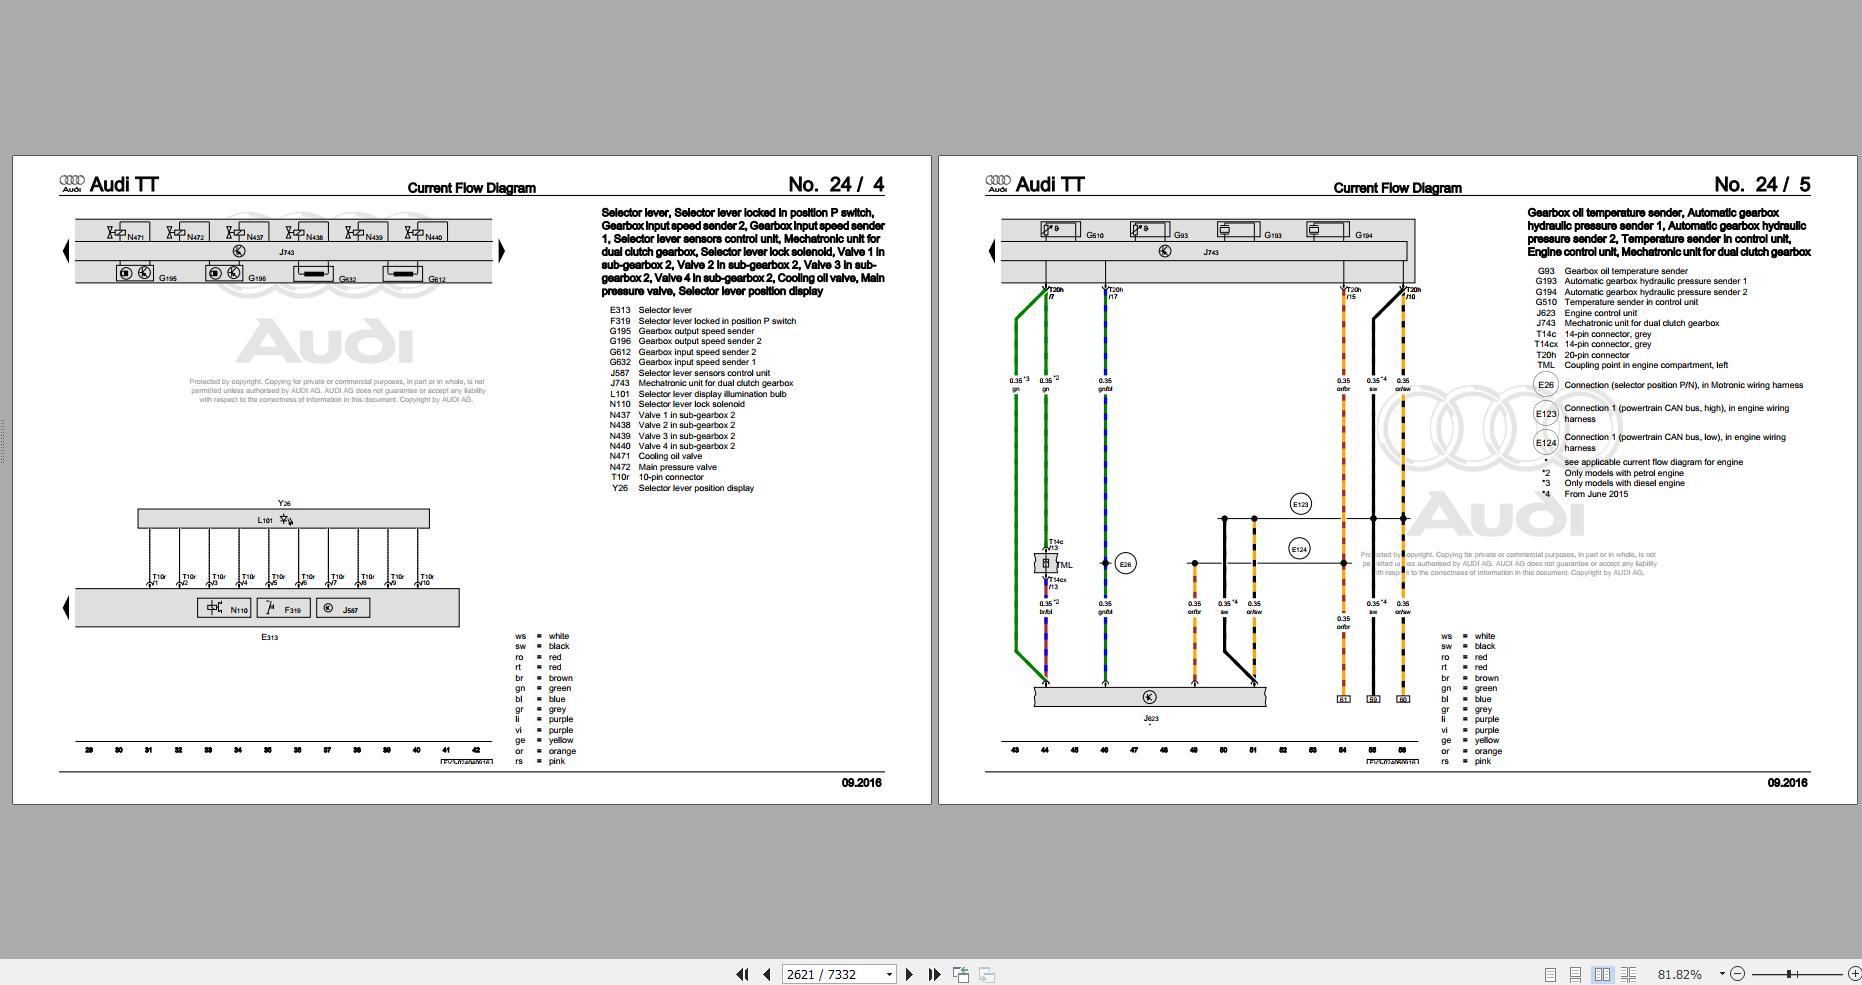Click the left arrow beside J743 on page 24/4
Viewport: 1862px width, 985px height.
click(x=66, y=251)
